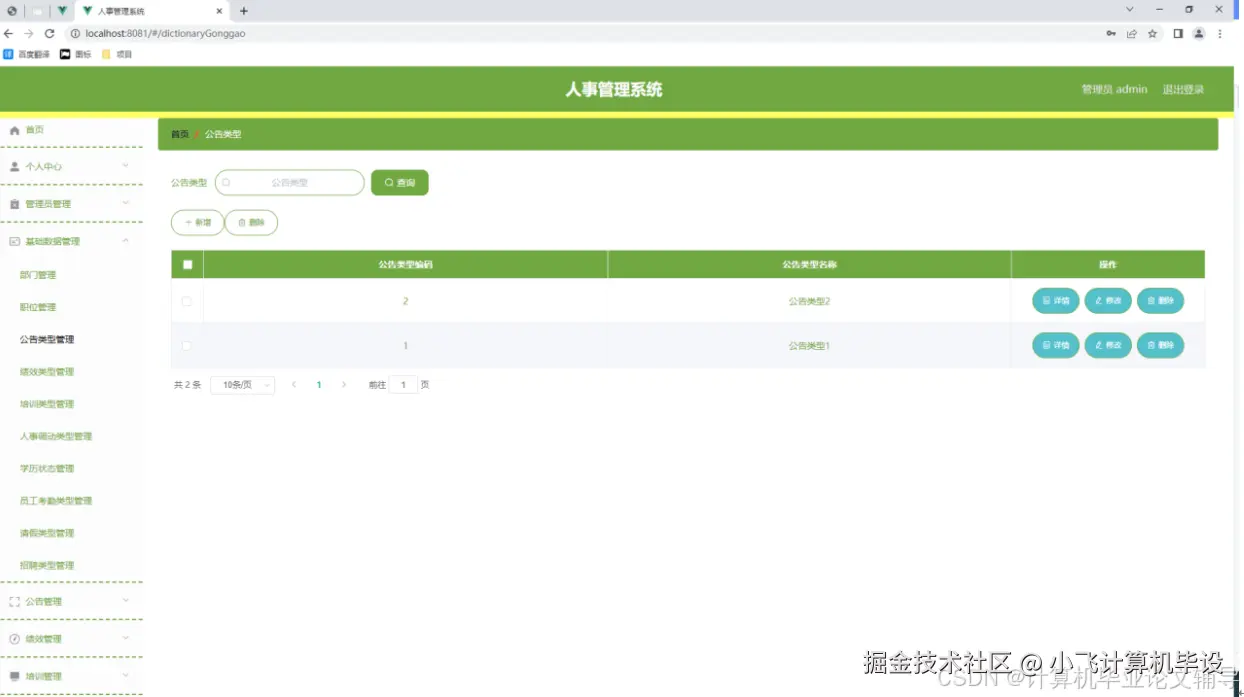1244x697 pixels.
Task: Select 公告类型管理 in the sidebar
Action: point(47,339)
